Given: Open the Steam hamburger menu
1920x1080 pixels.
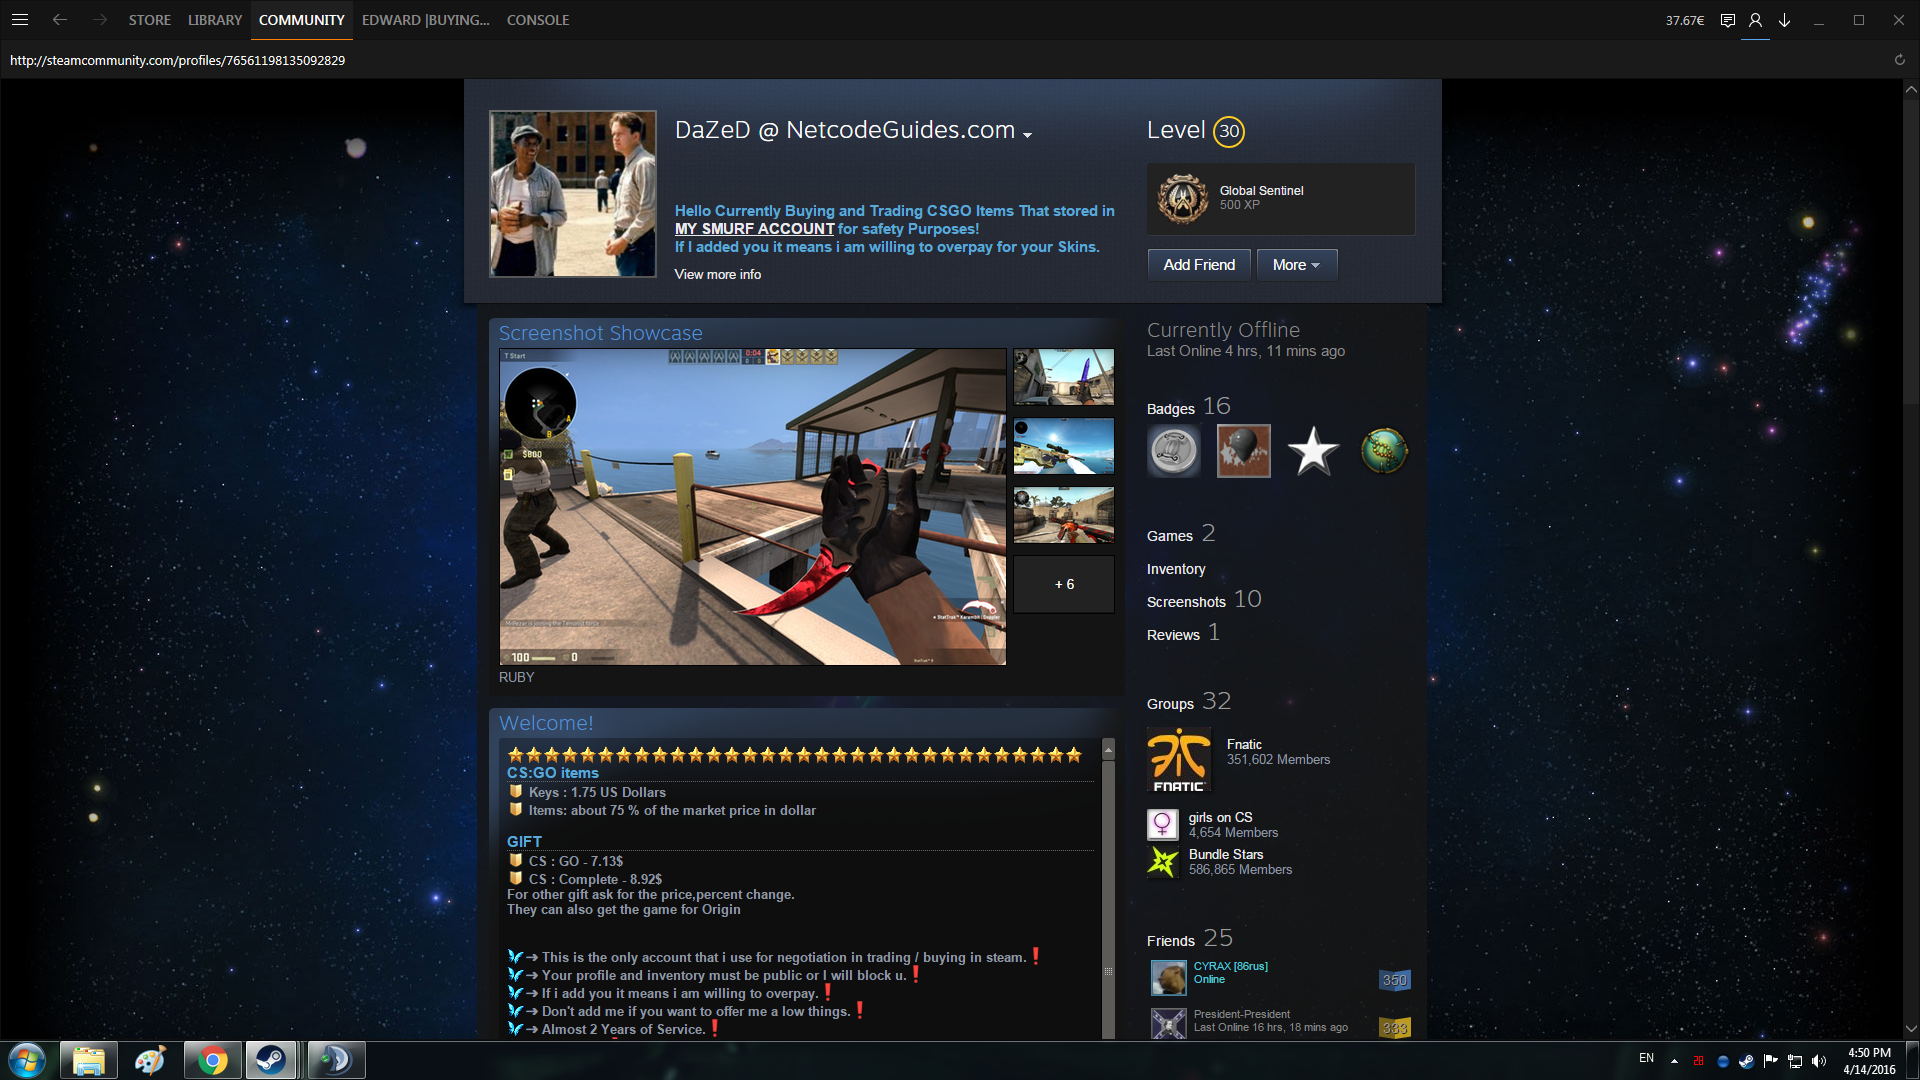Looking at the screenshot, I should click(20, 20).
